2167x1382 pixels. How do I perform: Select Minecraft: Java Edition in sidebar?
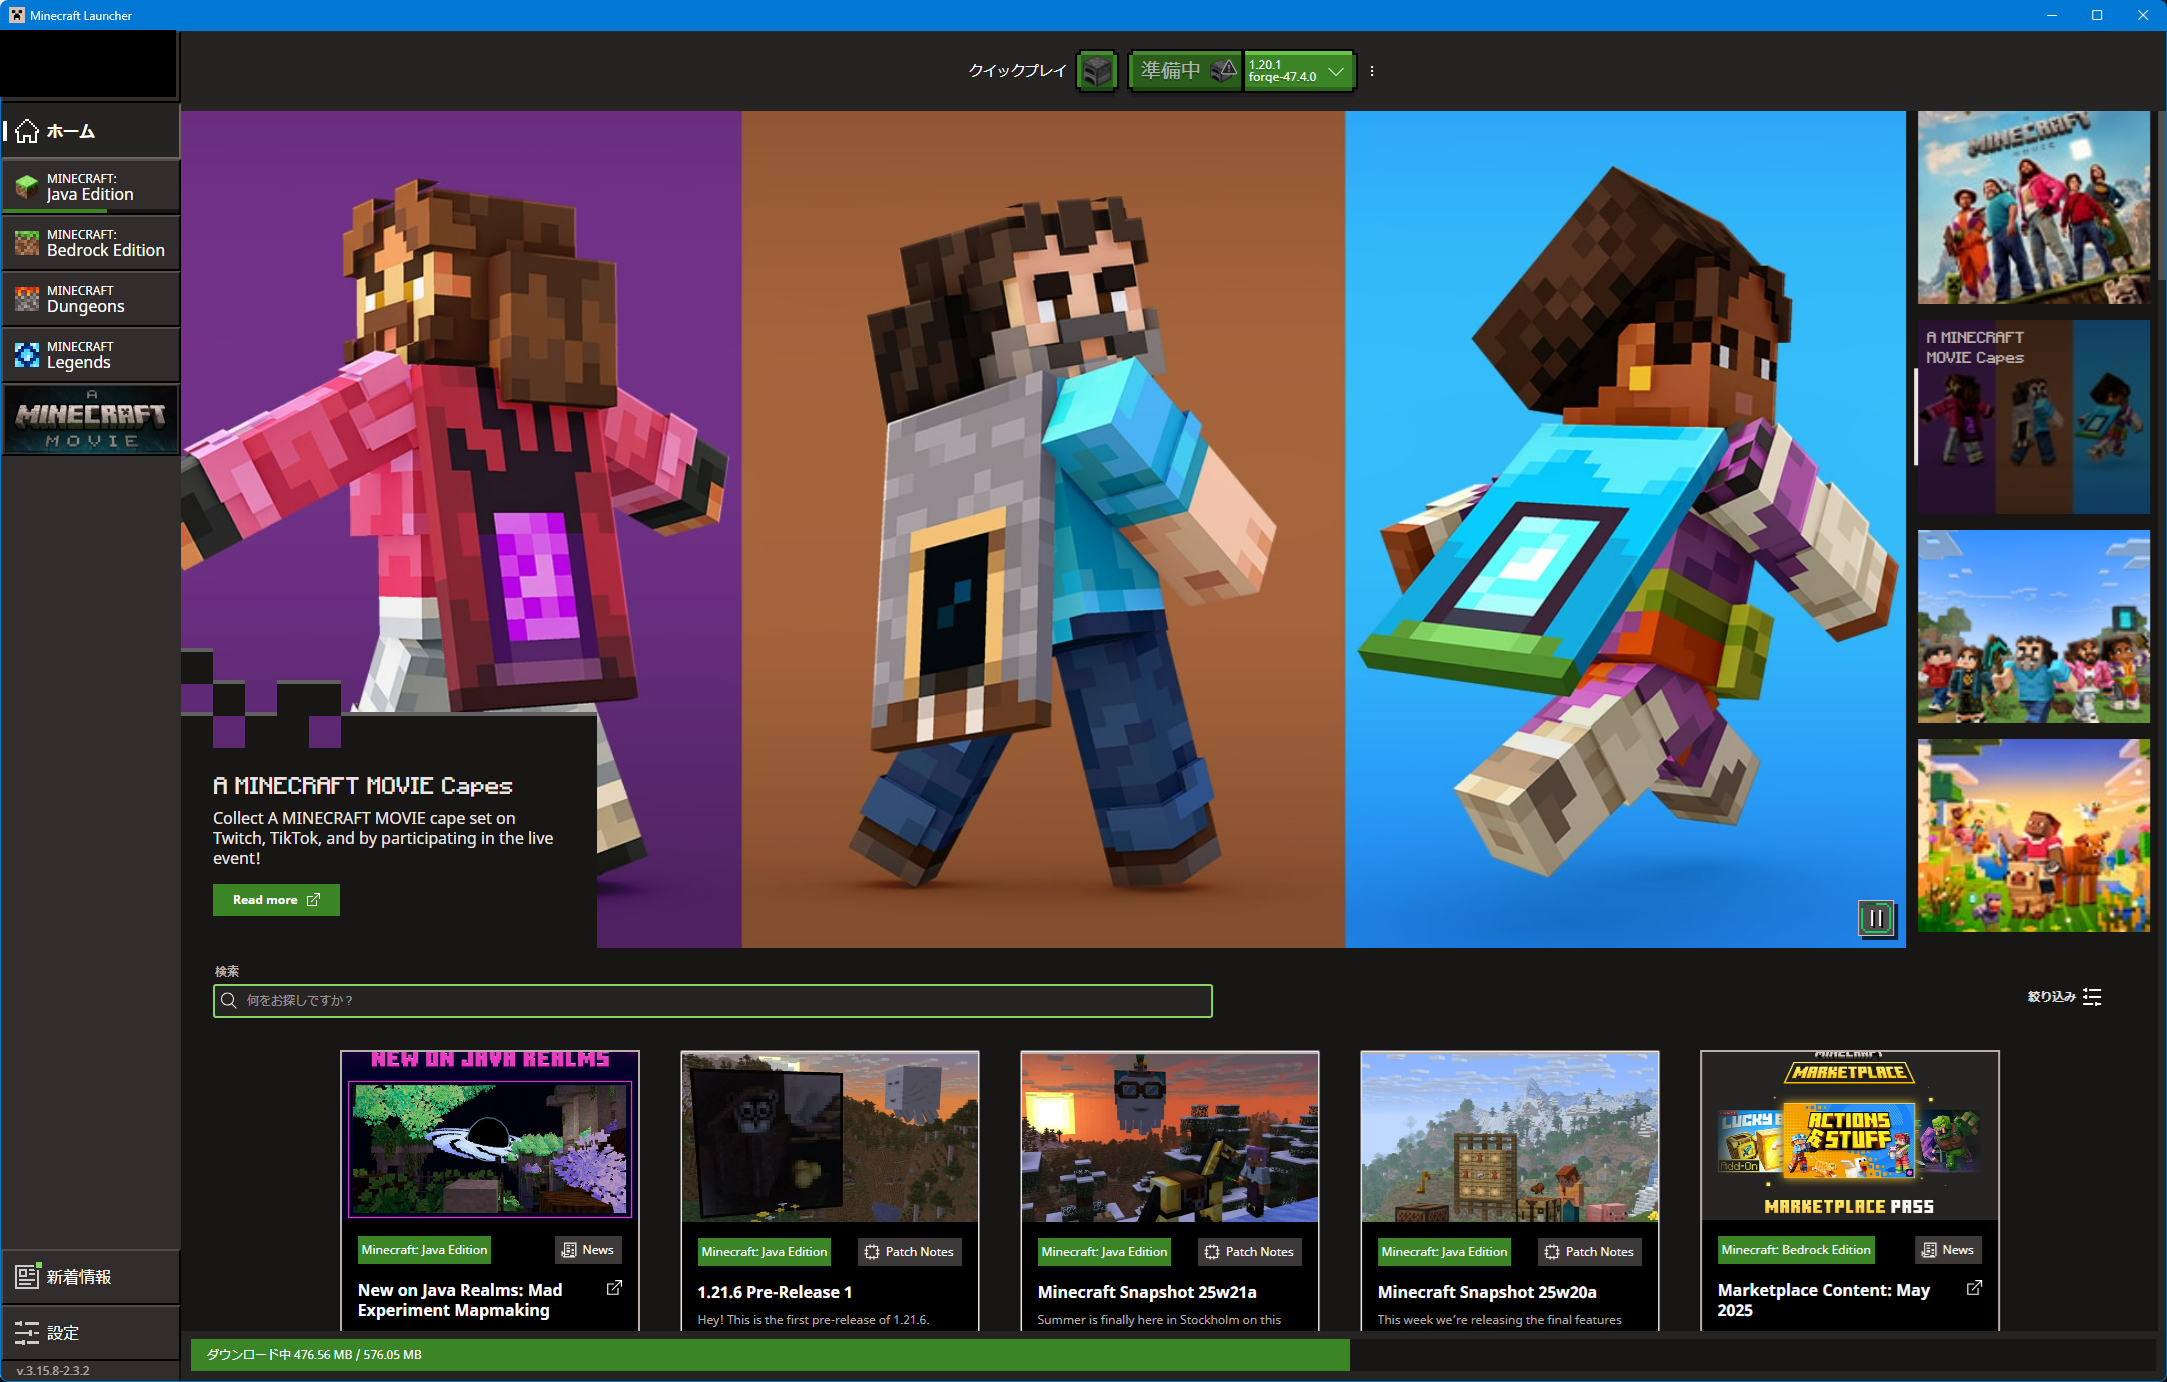[91, 187]
